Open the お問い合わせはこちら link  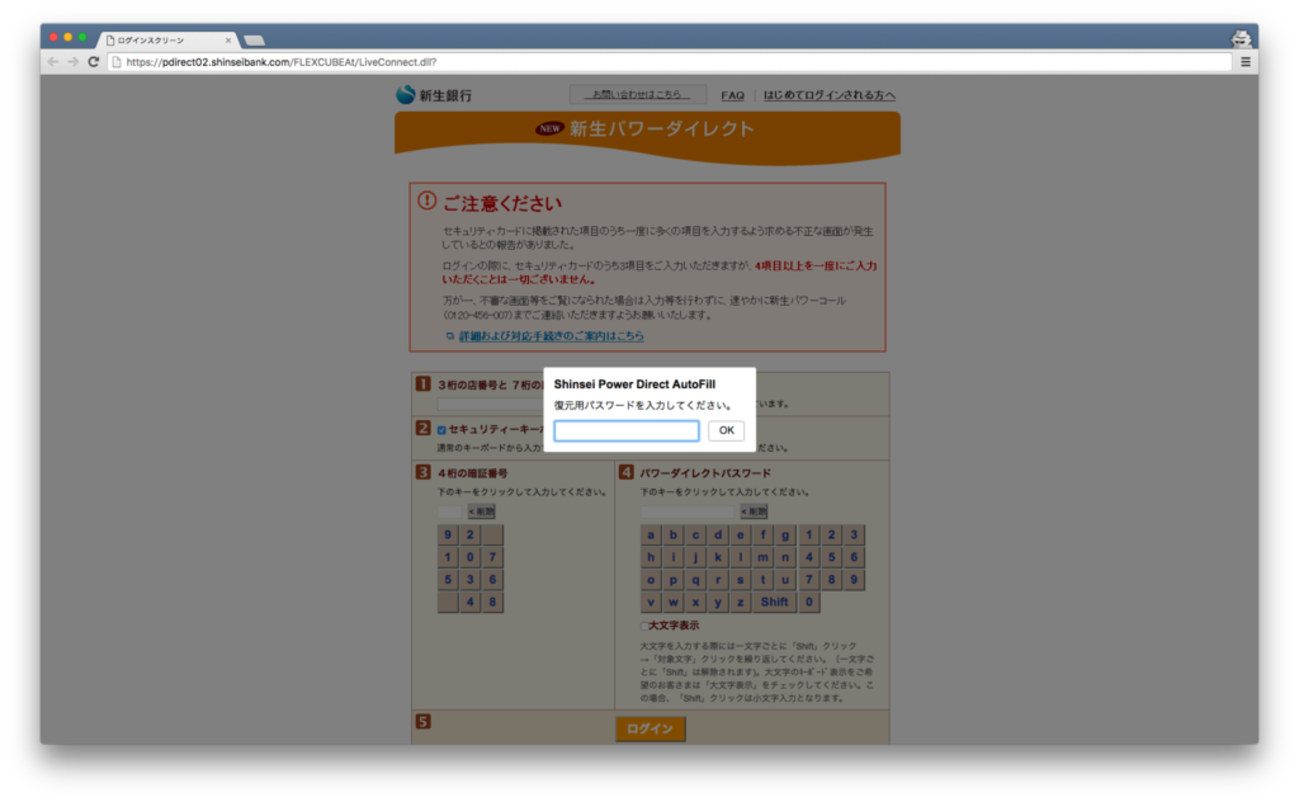click(x=638, y=95)
